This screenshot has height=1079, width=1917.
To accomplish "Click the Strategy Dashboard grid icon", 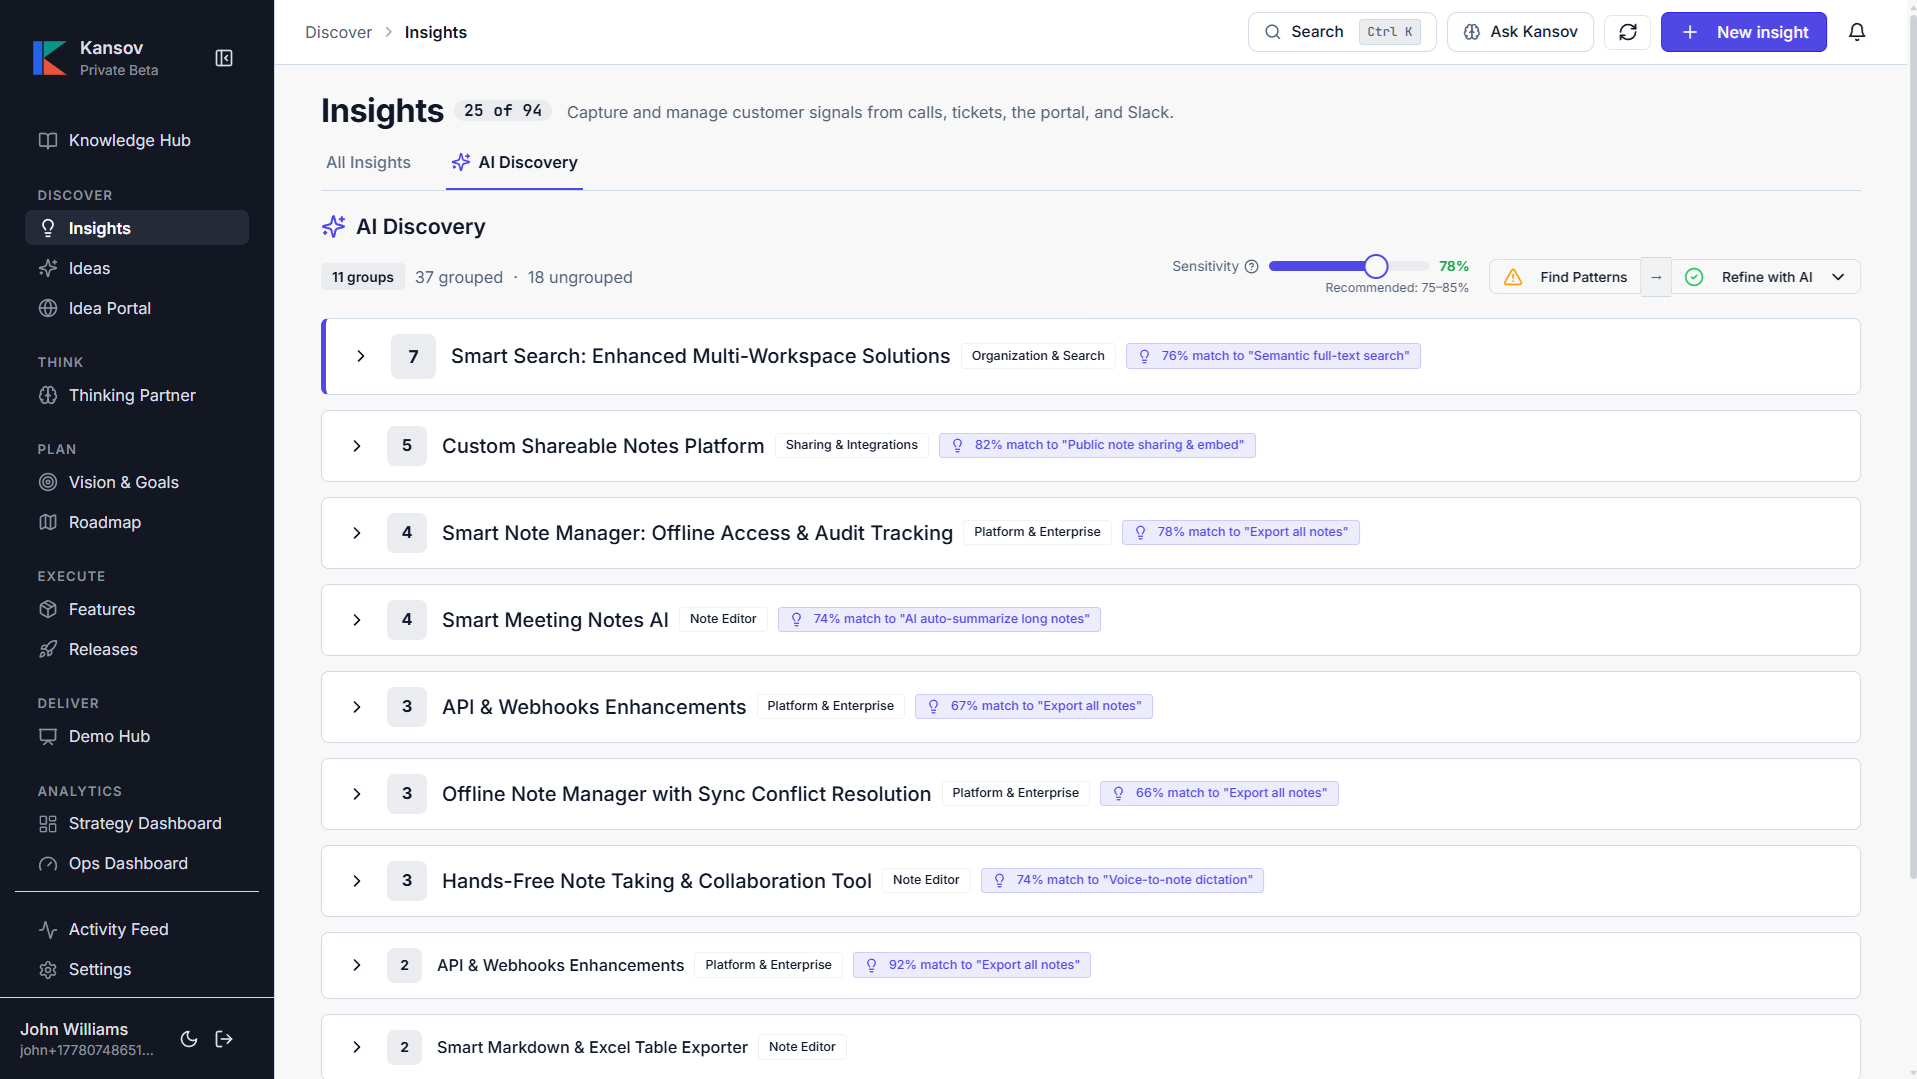I will (x=47, y=823).
